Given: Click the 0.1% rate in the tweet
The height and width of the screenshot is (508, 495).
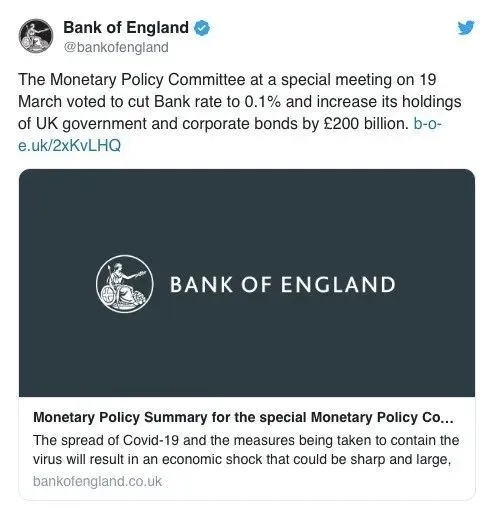Looking at the screenshot, I should (x=263, y=102).
